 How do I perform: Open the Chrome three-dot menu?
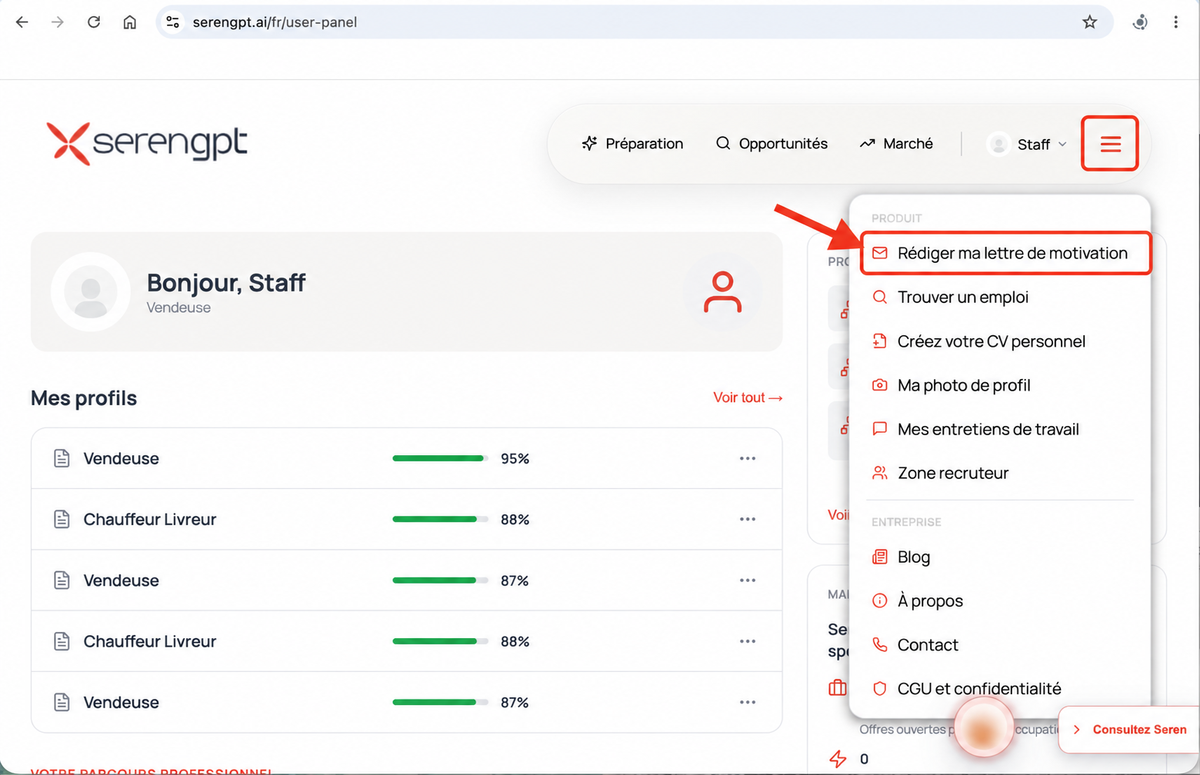point(1176,22)
